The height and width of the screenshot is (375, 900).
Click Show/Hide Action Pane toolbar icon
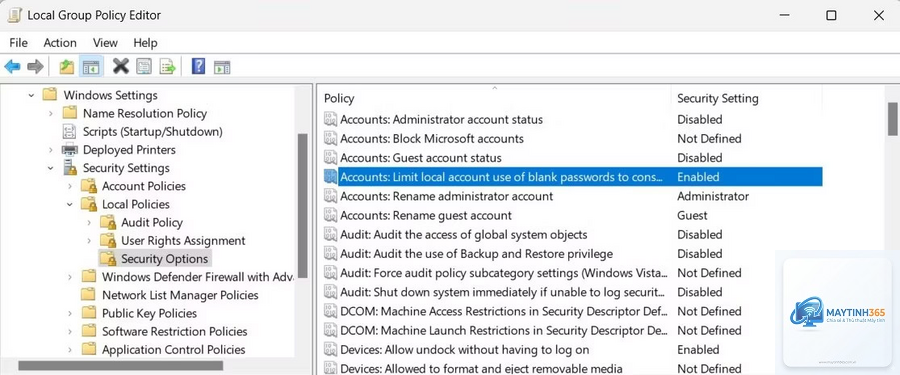tap(222, 67)
